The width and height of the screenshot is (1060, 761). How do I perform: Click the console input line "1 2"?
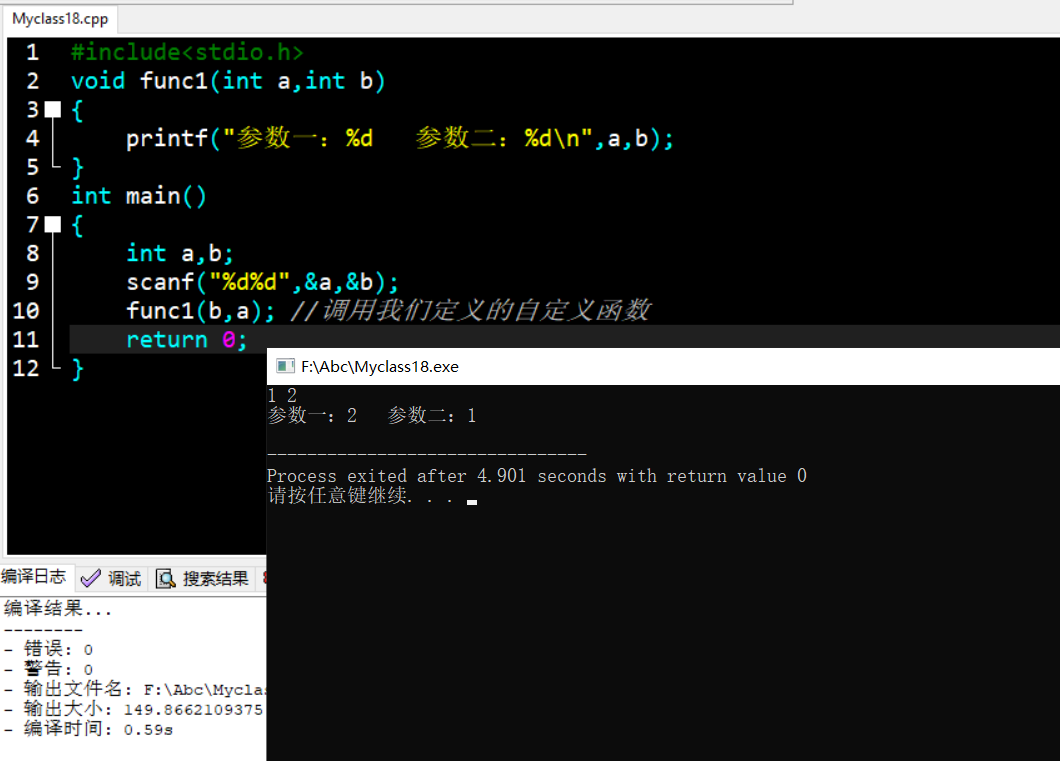(x=283, y=395)
